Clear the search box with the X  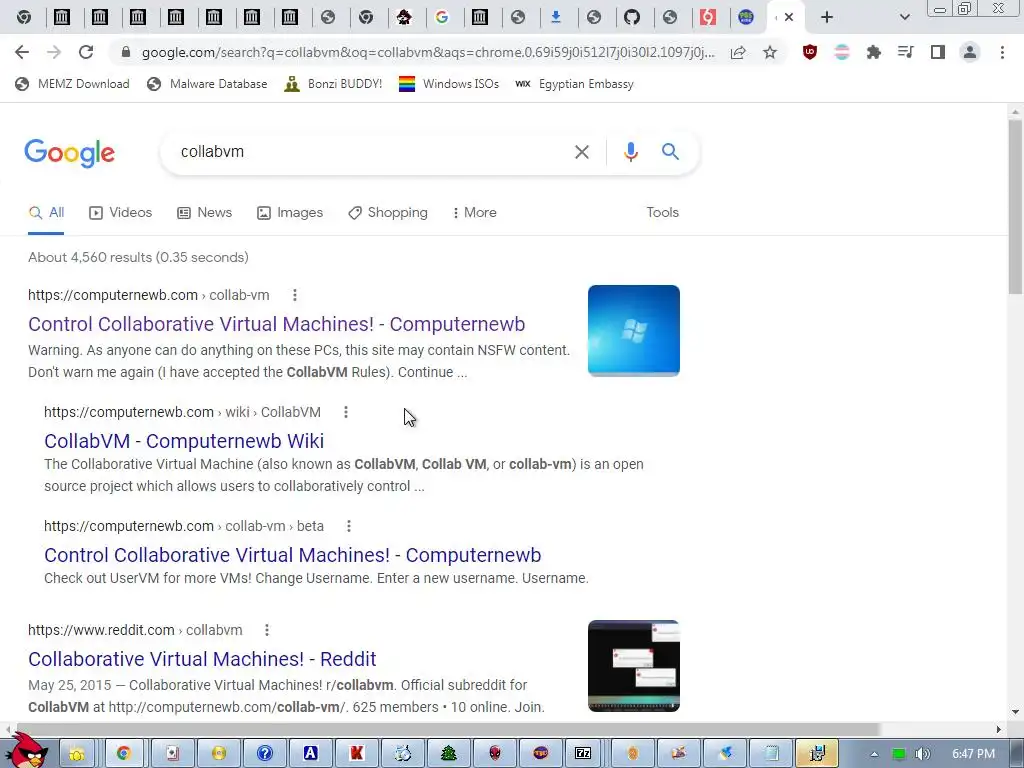point(581,152)
